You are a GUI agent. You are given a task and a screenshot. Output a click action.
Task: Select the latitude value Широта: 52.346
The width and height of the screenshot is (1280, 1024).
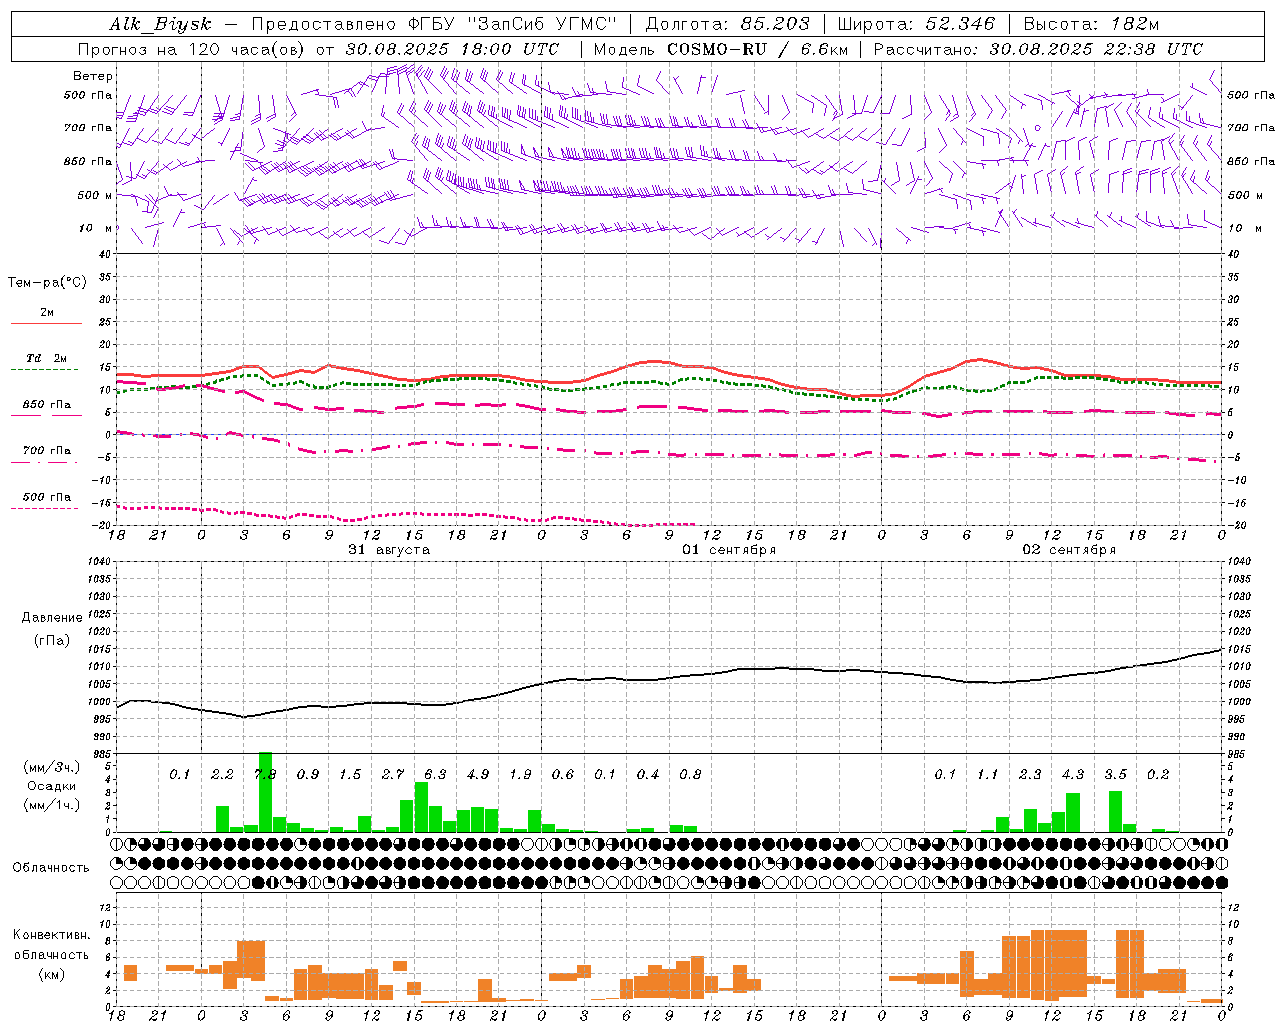click(916, 24)
